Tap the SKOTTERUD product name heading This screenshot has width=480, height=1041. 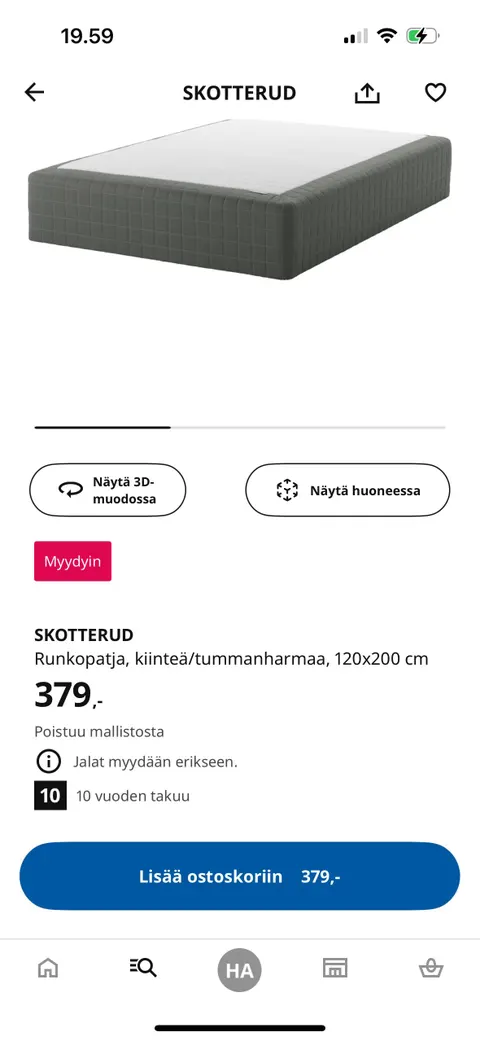click(x=84, y=635)
